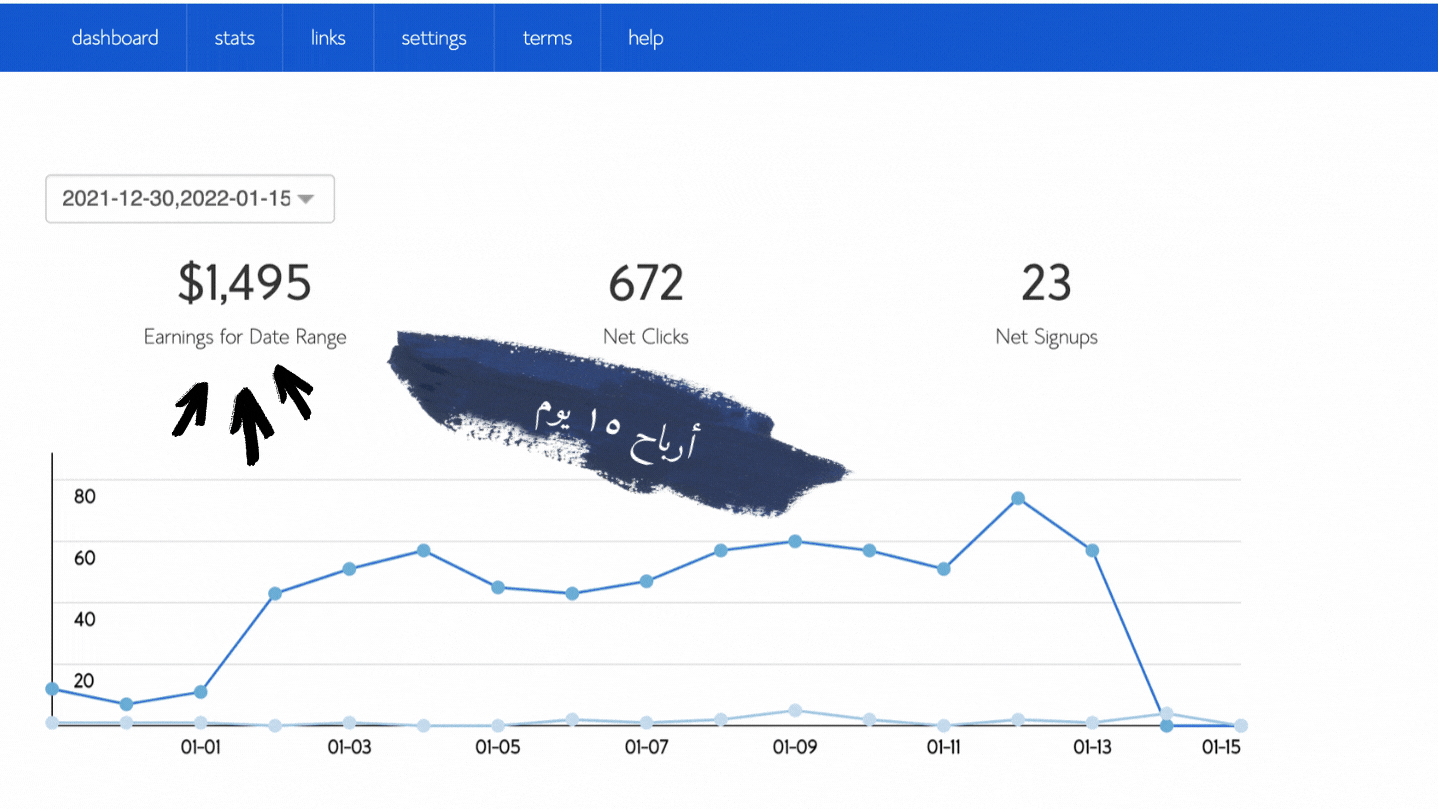Select the terms menu item
Screen dimensions: 1438x810
point(547,38)
